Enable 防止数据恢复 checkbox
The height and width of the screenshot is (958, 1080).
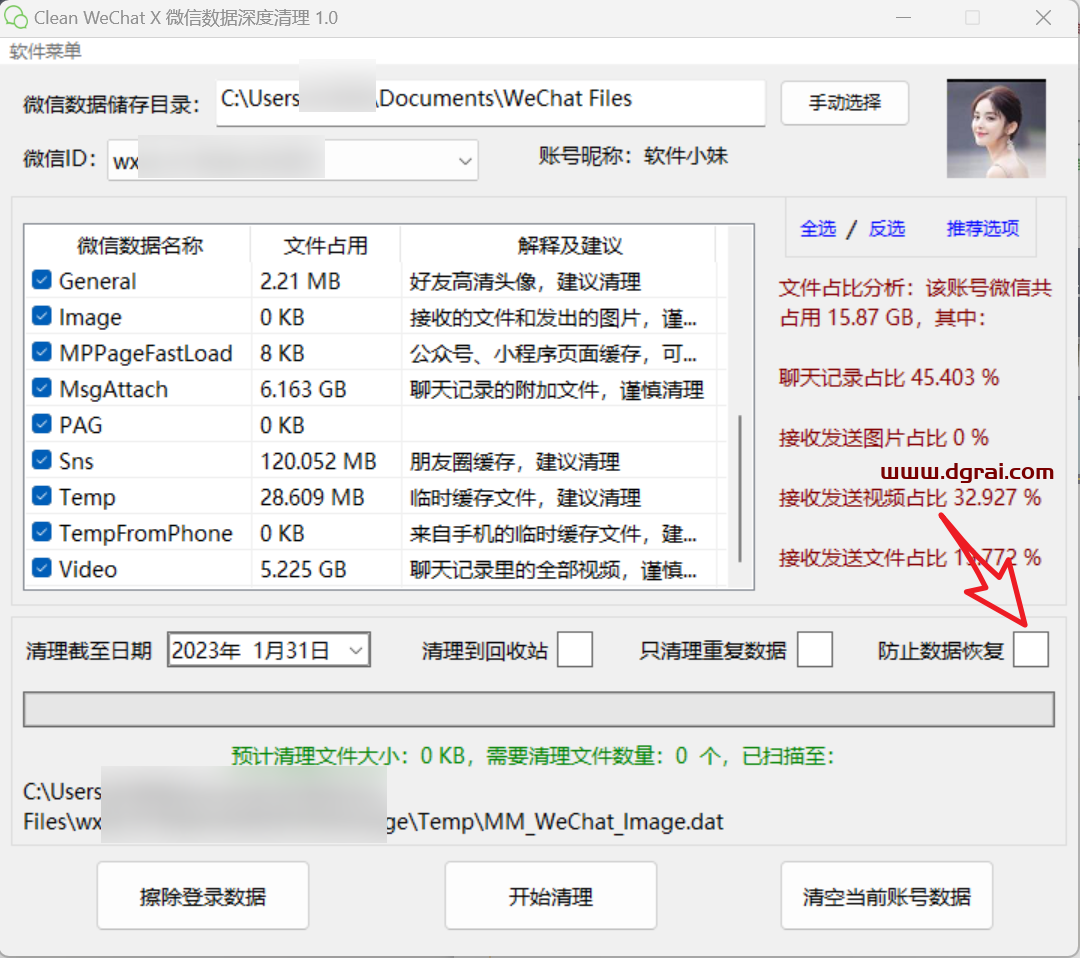(x=1031, y=649)
